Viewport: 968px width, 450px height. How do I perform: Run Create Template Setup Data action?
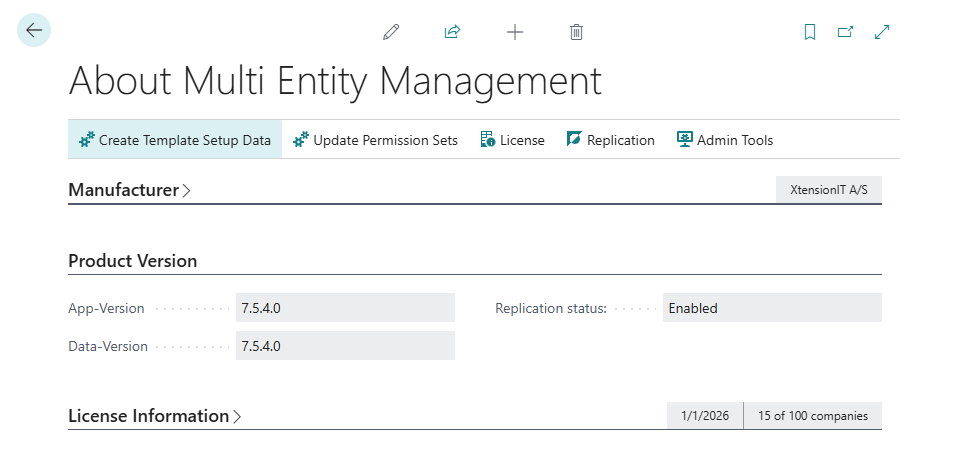tap(175, 140)
